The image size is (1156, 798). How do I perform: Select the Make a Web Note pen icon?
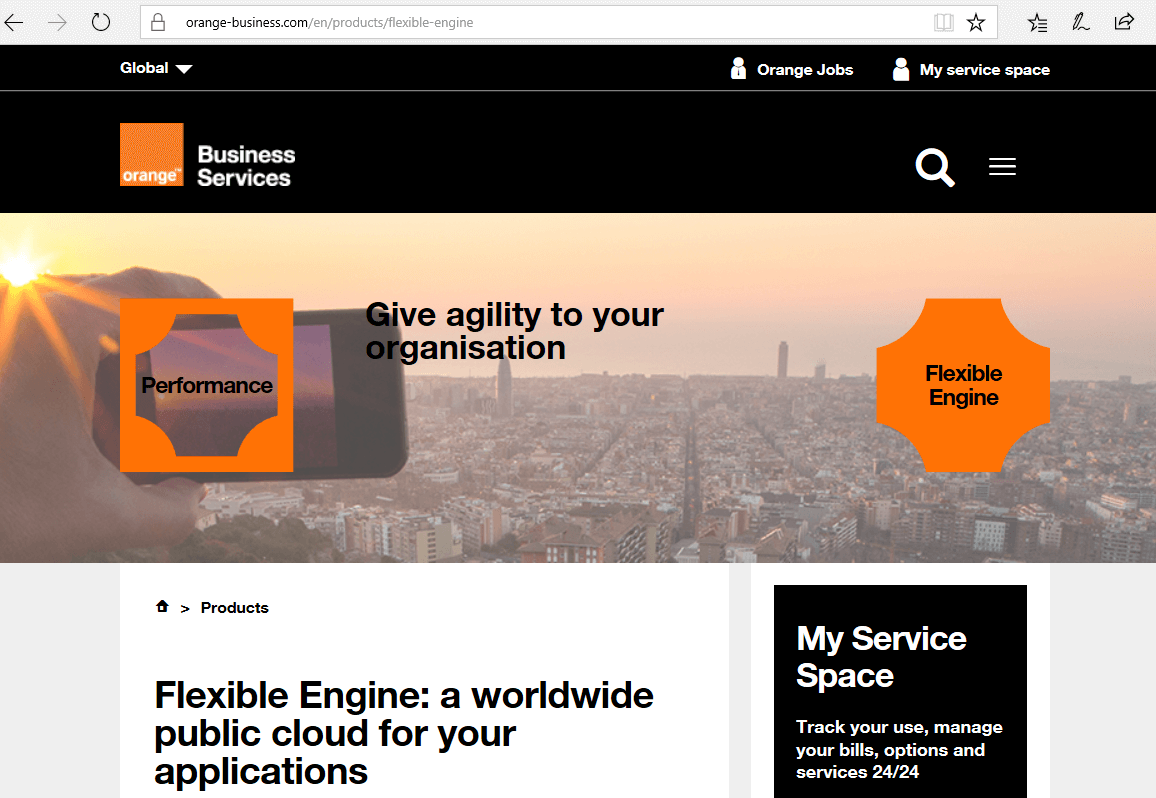1081,21
